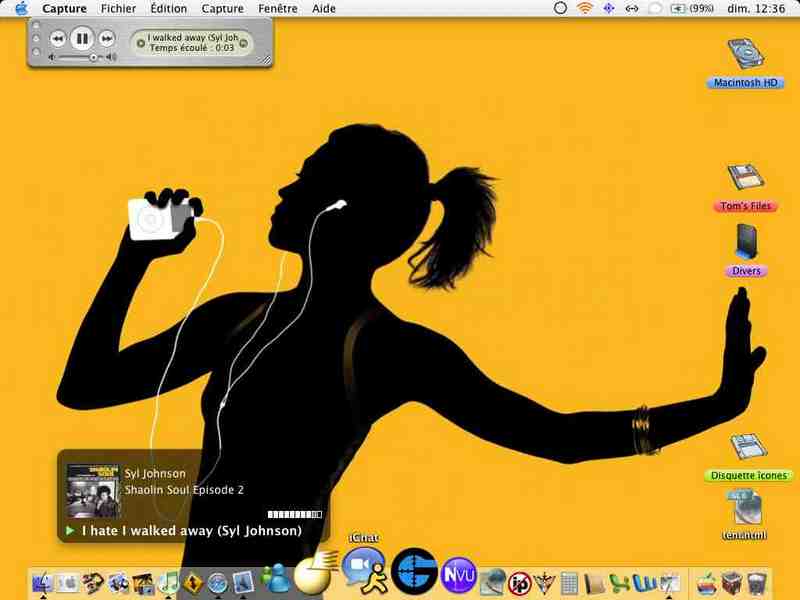The width and height of the screenshot is (800, 600).
Task: Skip to the next track in iTunes
Action: tap(106, 39)
